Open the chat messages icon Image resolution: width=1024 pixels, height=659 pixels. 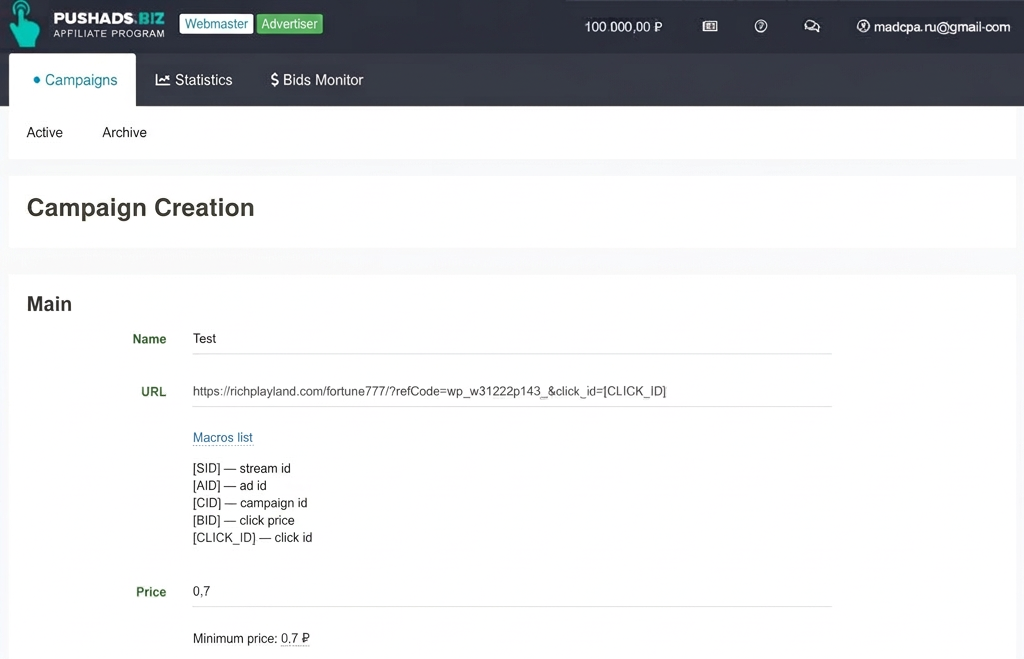click(812, 26)
